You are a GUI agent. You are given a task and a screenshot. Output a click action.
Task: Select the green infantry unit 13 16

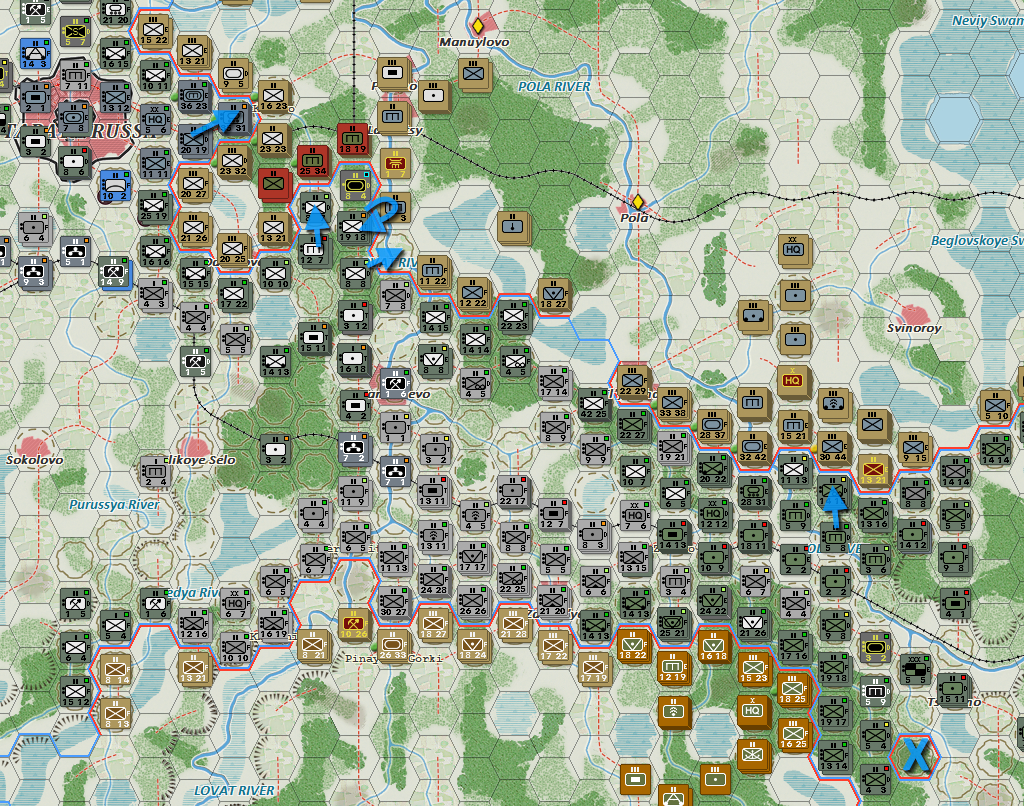tap(874, 514)
